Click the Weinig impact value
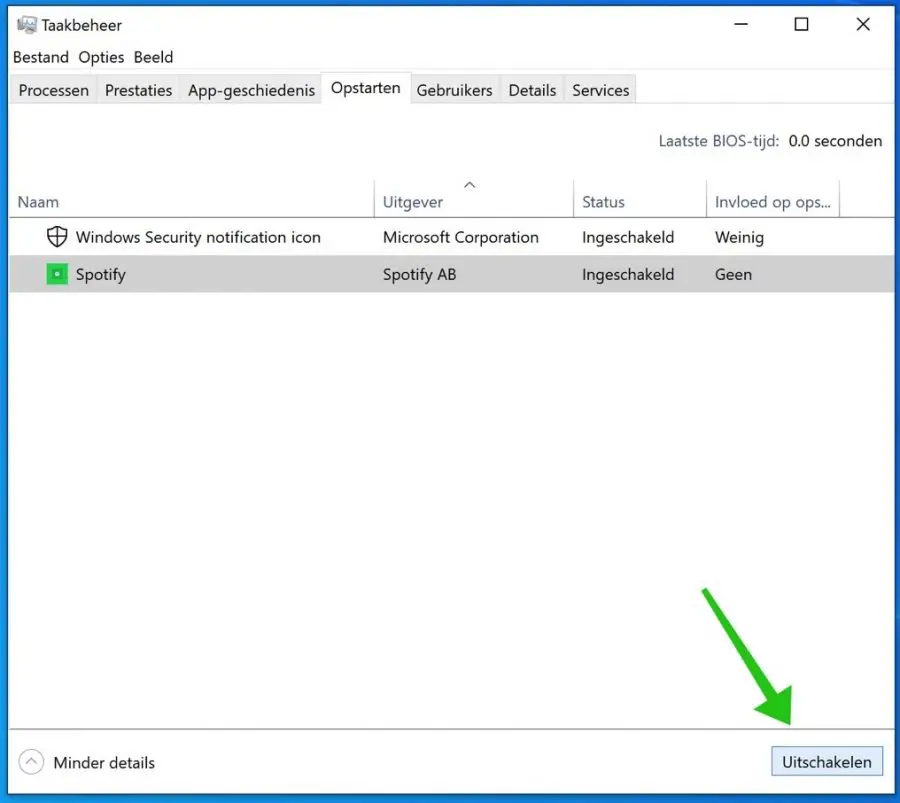Viewport: 900px width, 803px height. 739,237
